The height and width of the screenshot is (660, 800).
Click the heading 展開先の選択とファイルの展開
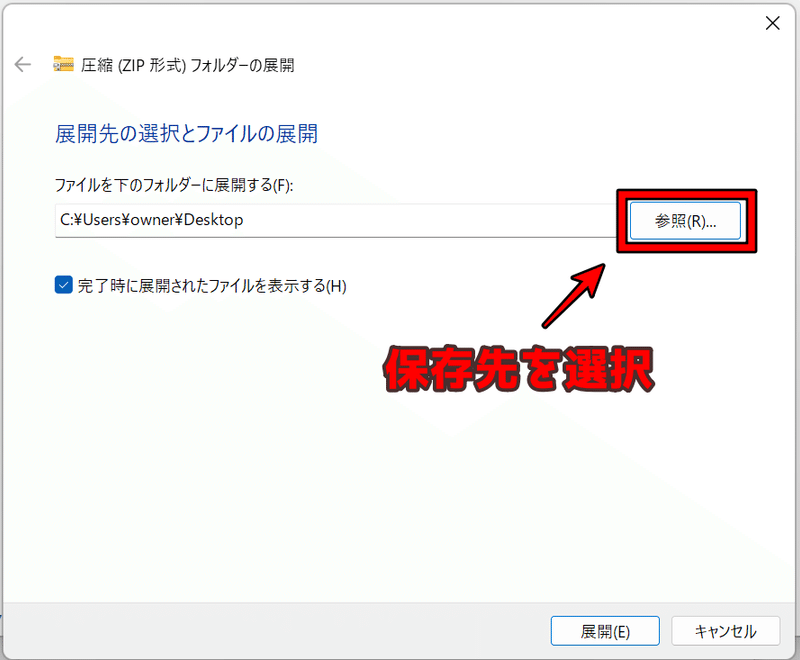point(186,134)
